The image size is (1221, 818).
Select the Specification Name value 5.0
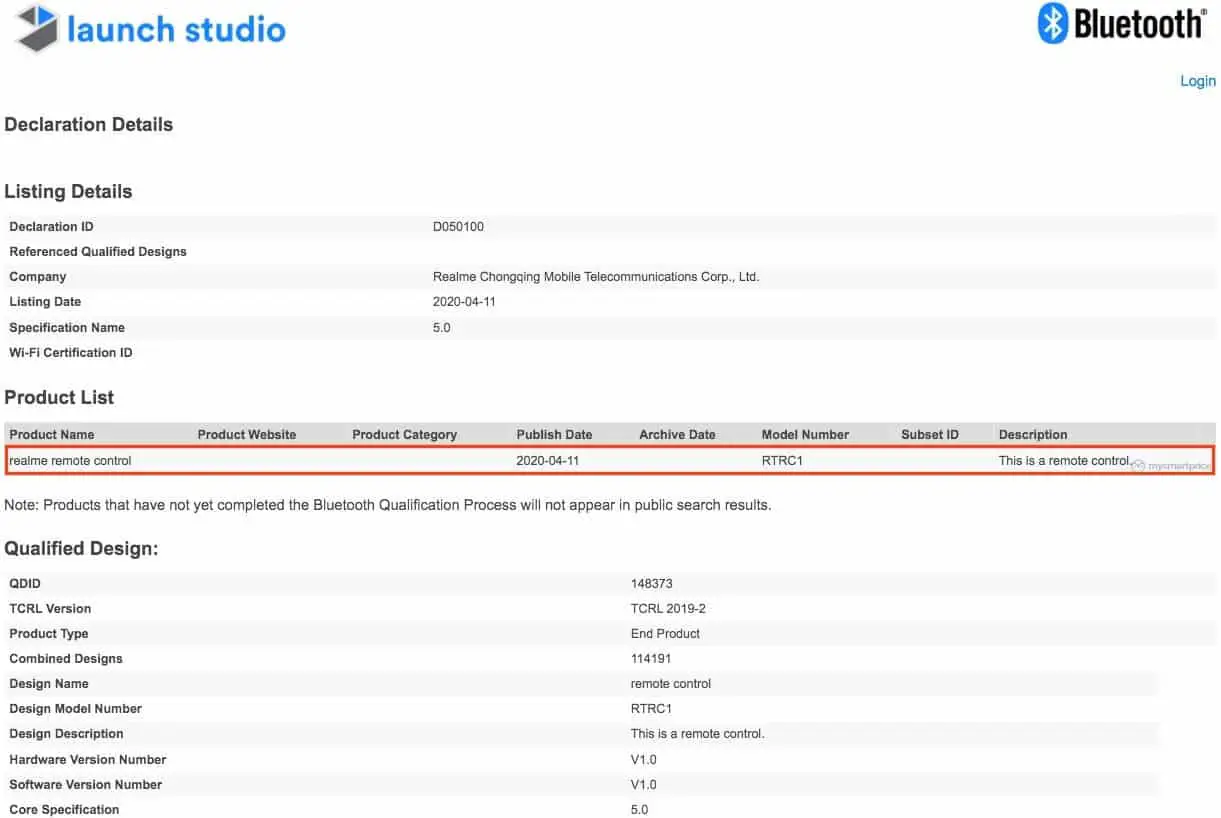coord(441,328)
